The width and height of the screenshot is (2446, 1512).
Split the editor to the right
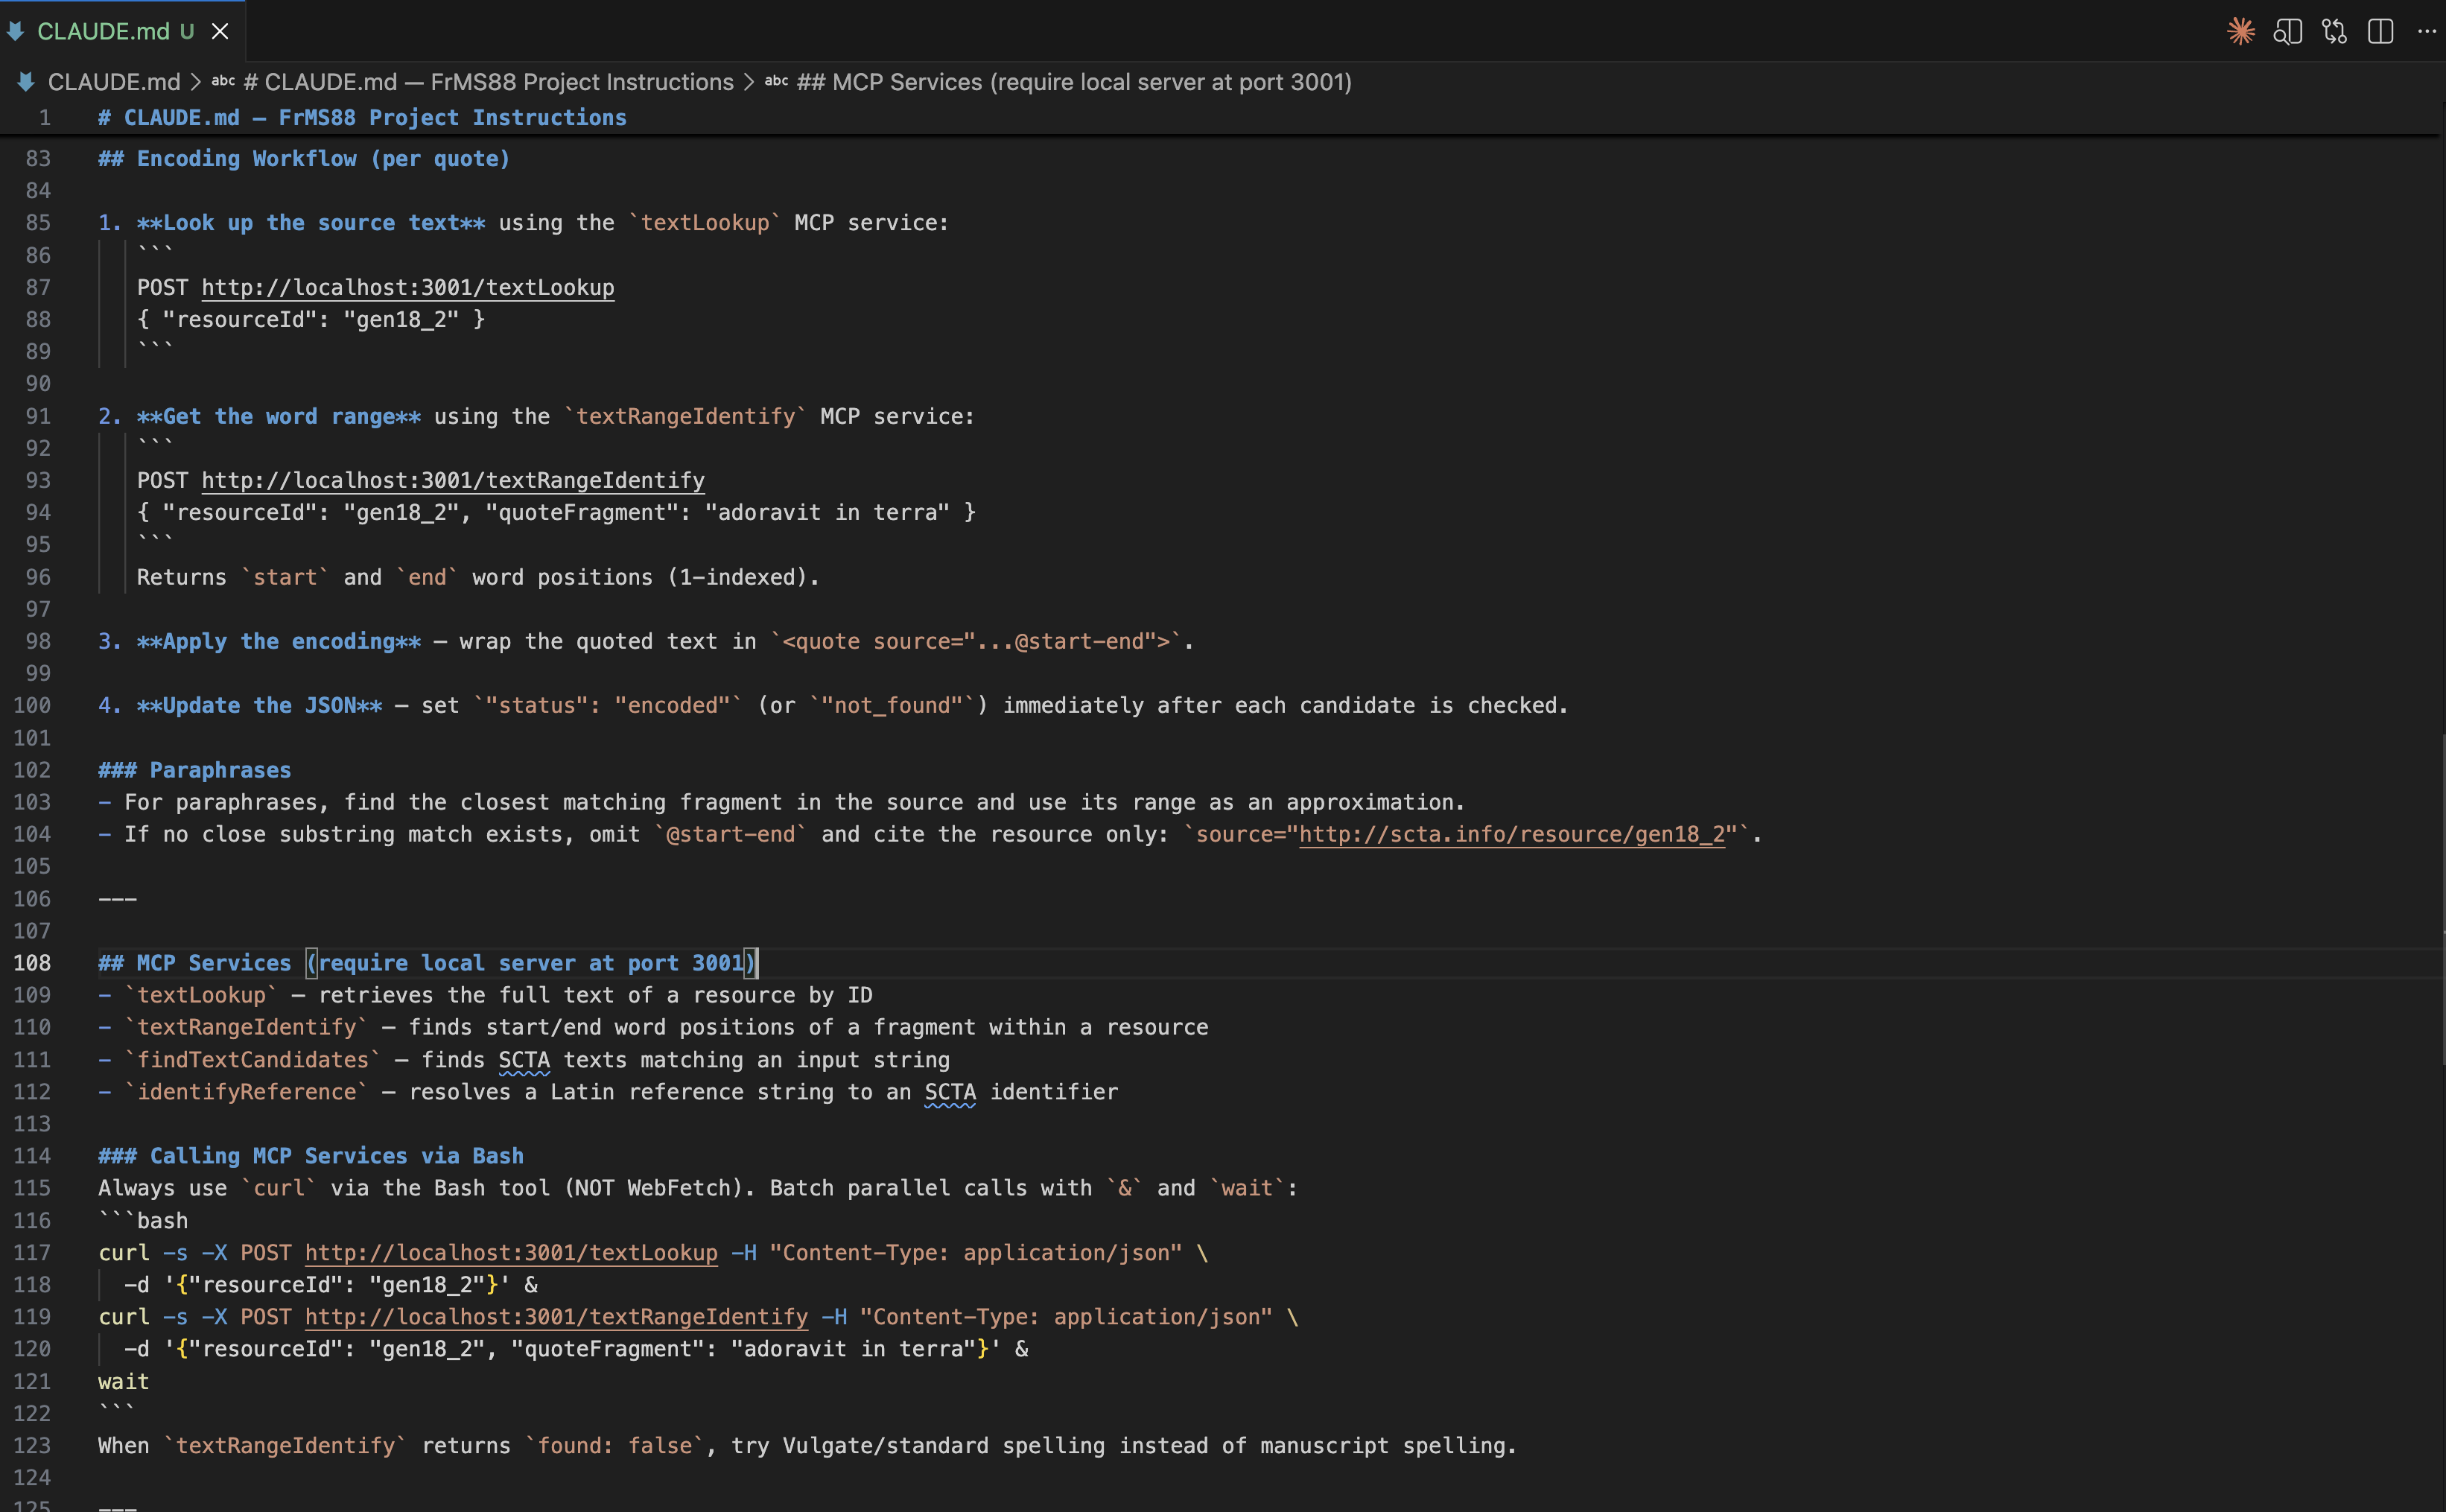2381,32
